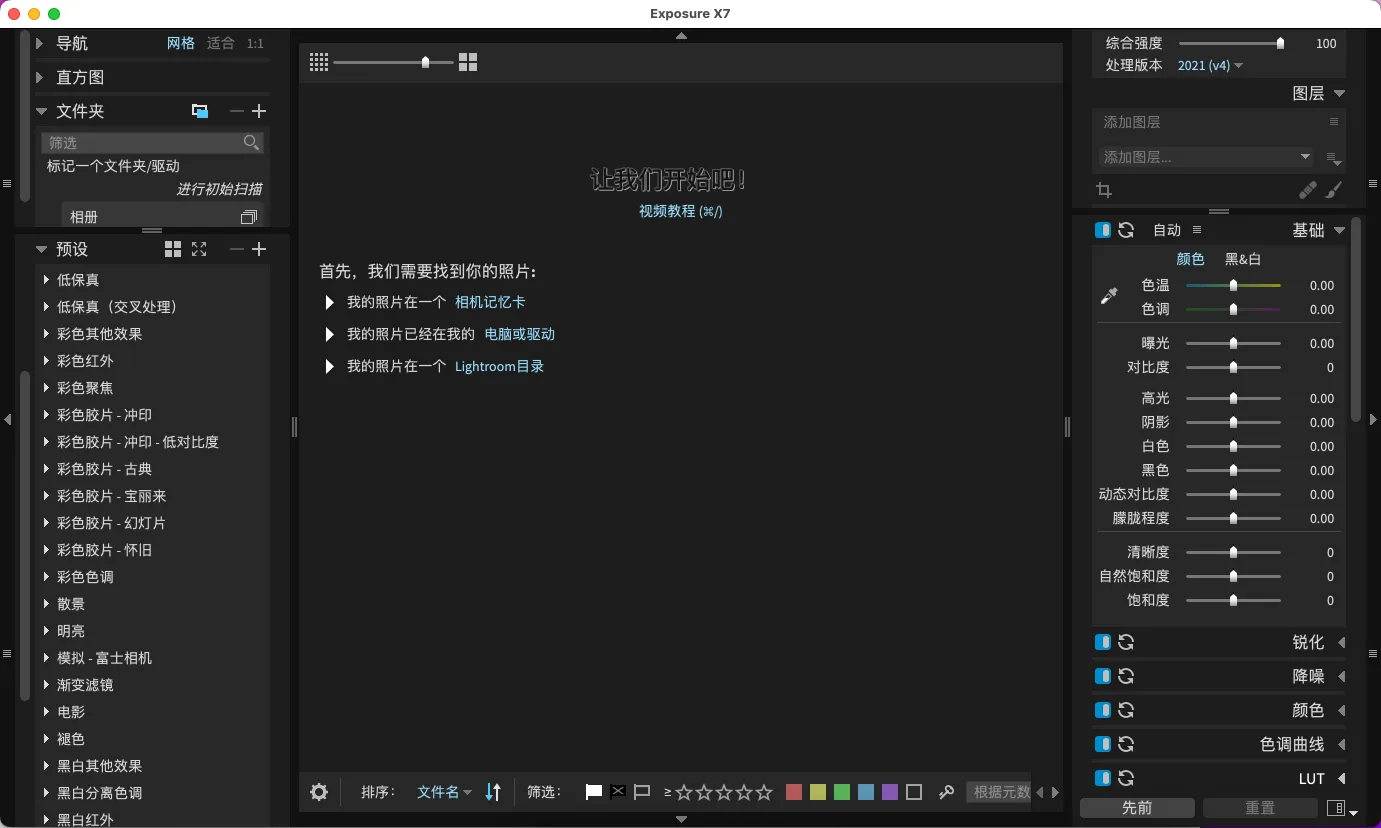This screenshot has height=828, width=1381.
Task: Remove folder with minus in 文件夹
Action: pyautogui.click(x=236, y=111)
